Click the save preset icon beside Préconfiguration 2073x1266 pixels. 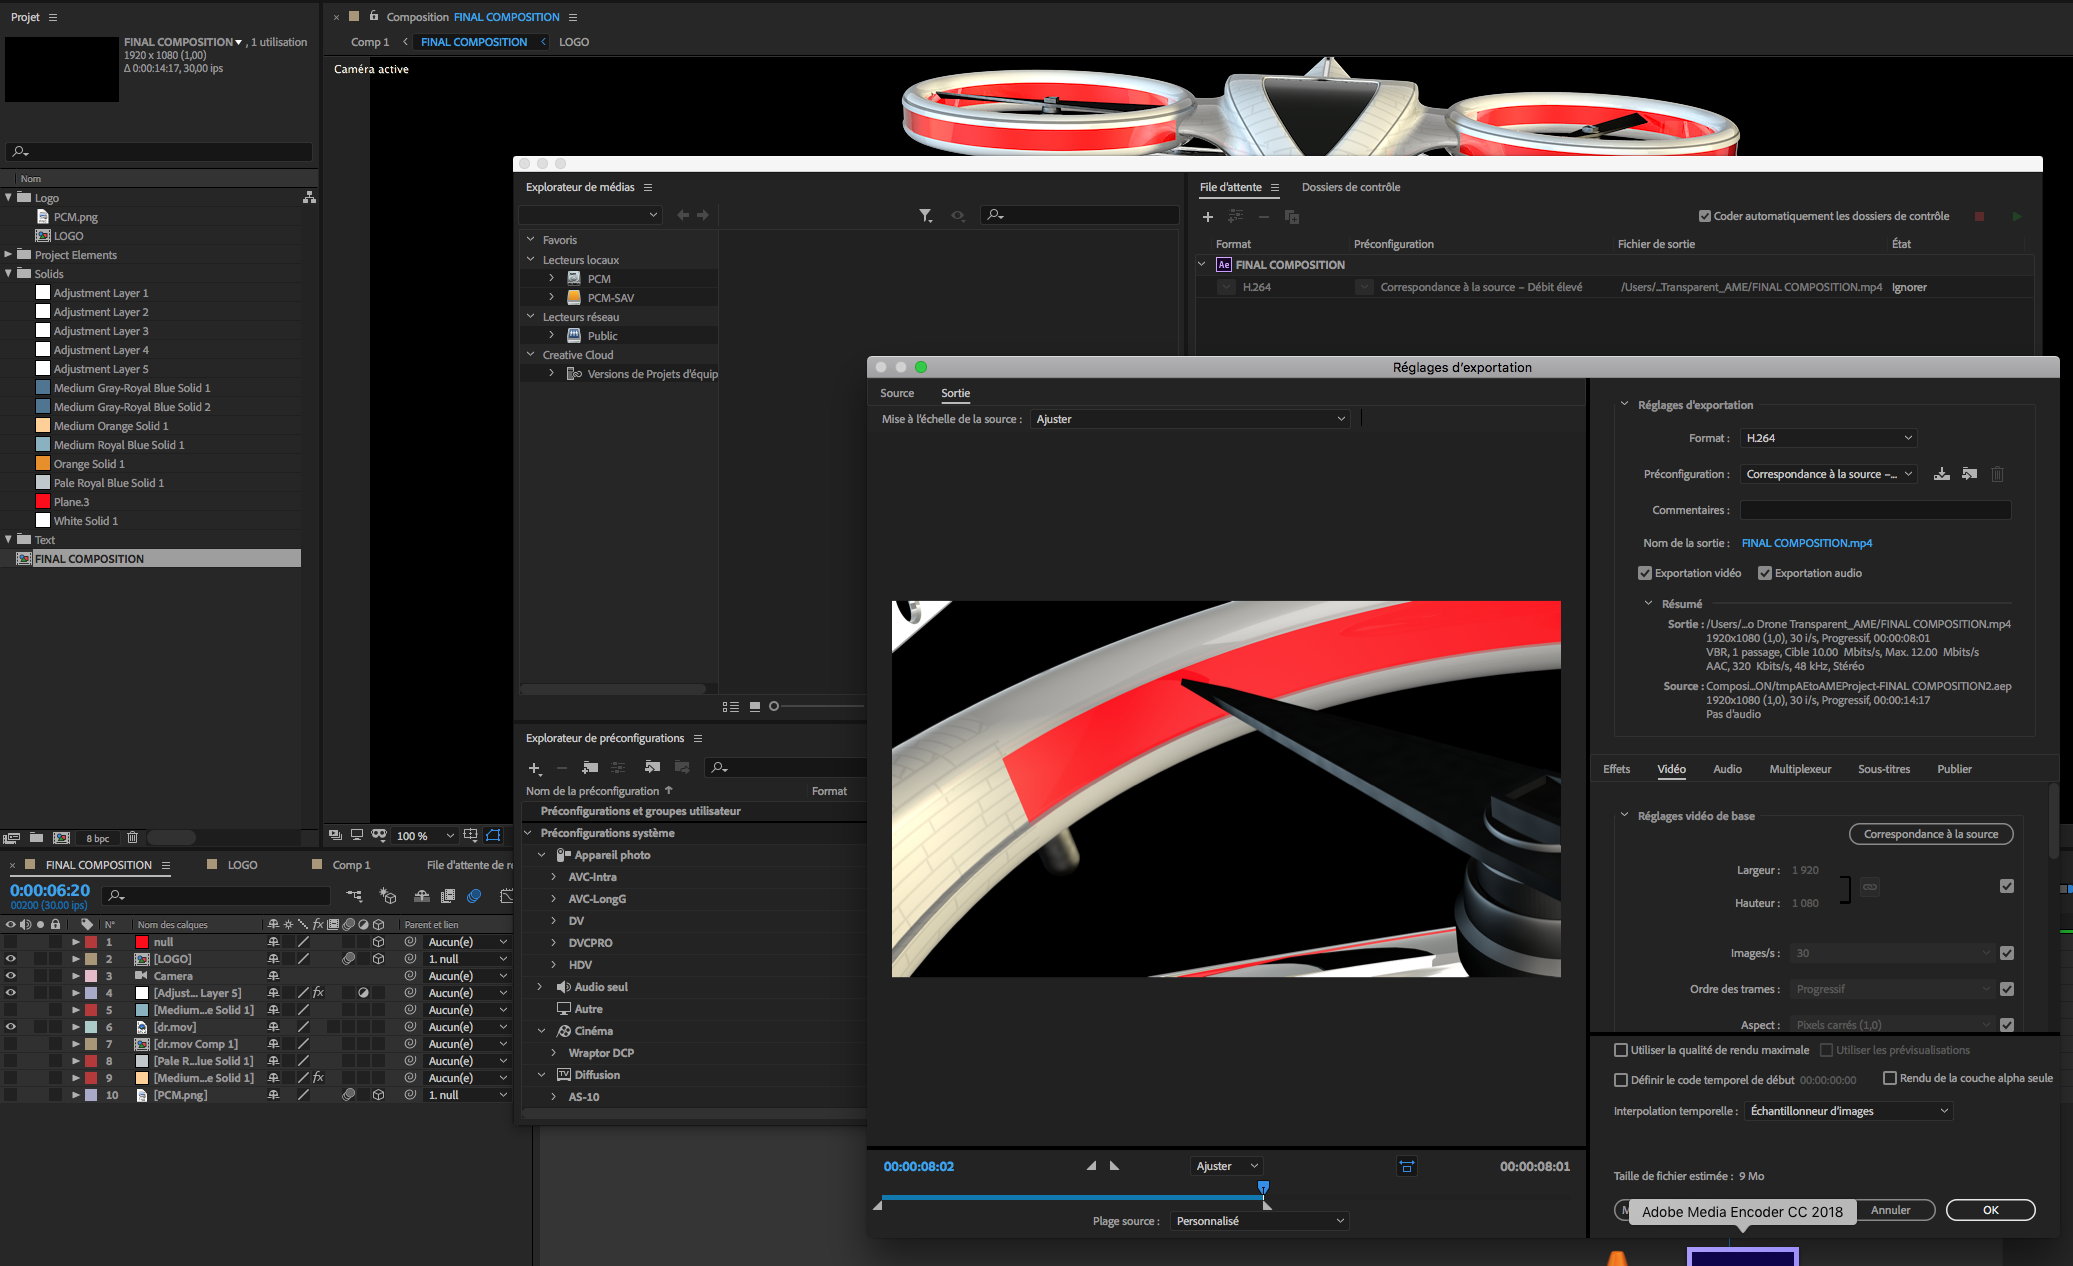1941,474
